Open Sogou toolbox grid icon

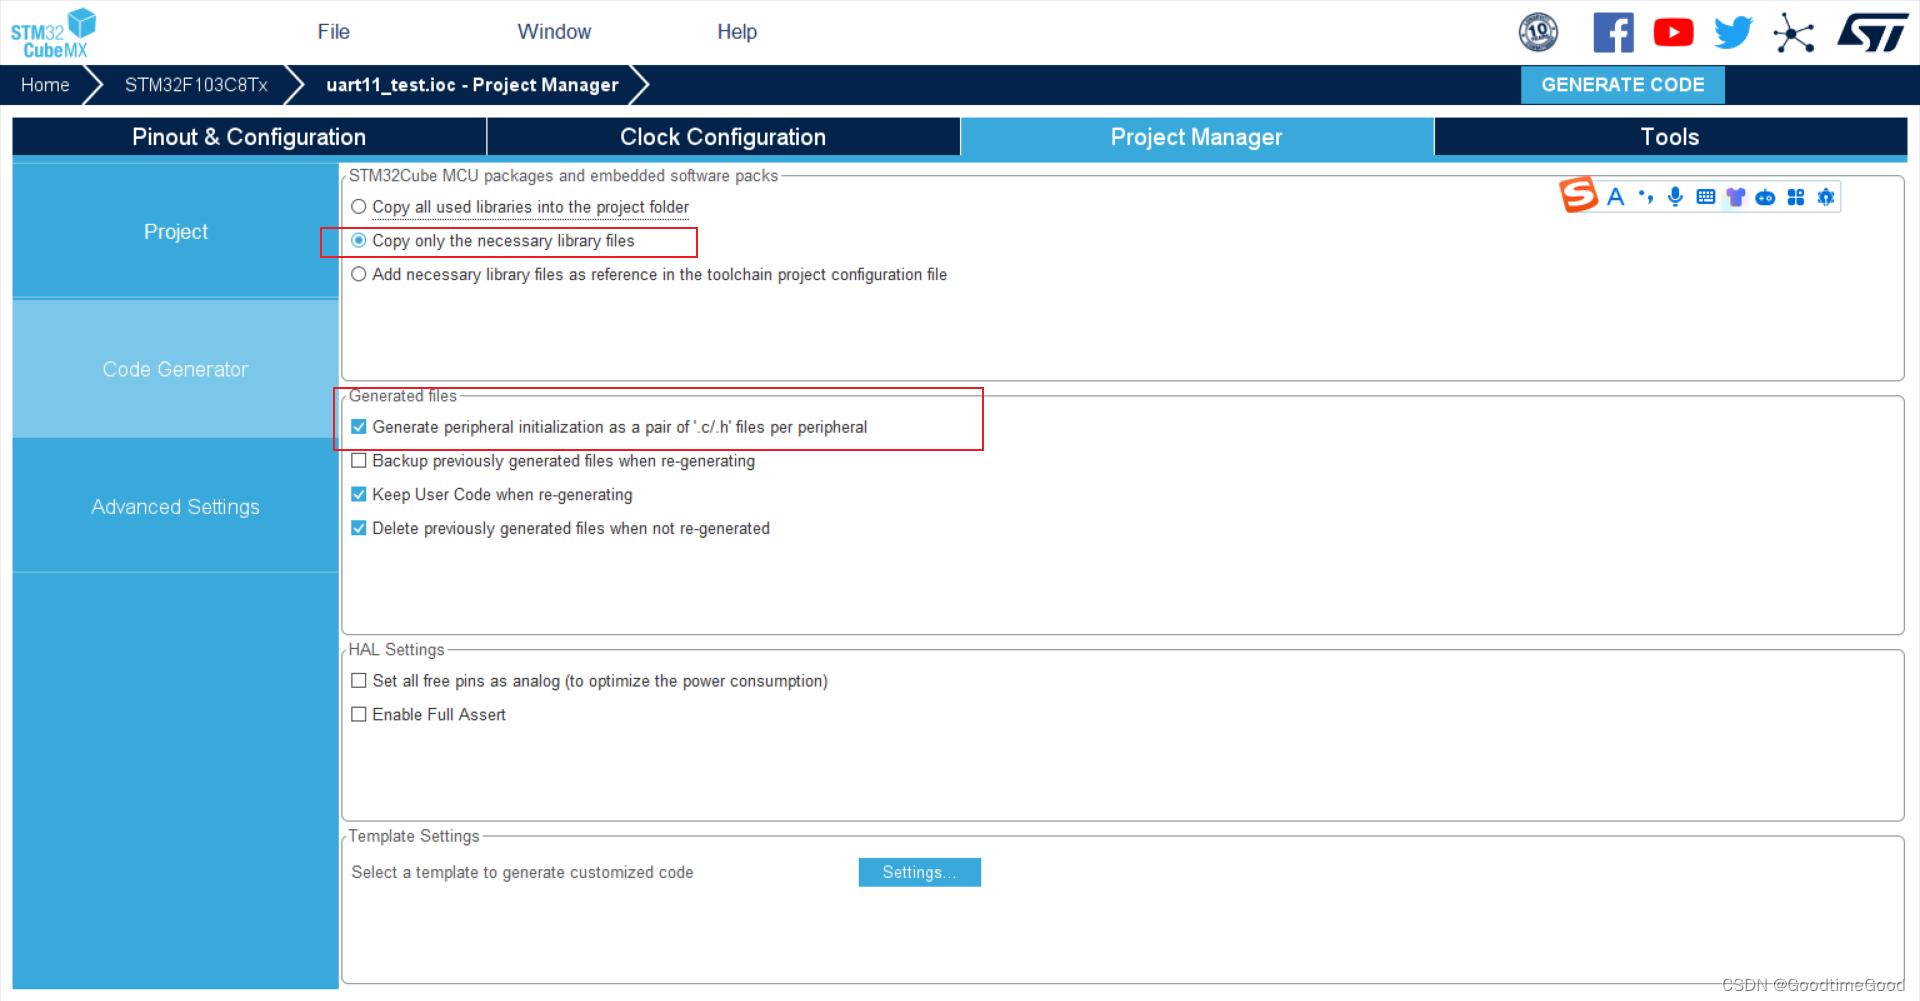pyautogui.click(x=1796, y=197)
